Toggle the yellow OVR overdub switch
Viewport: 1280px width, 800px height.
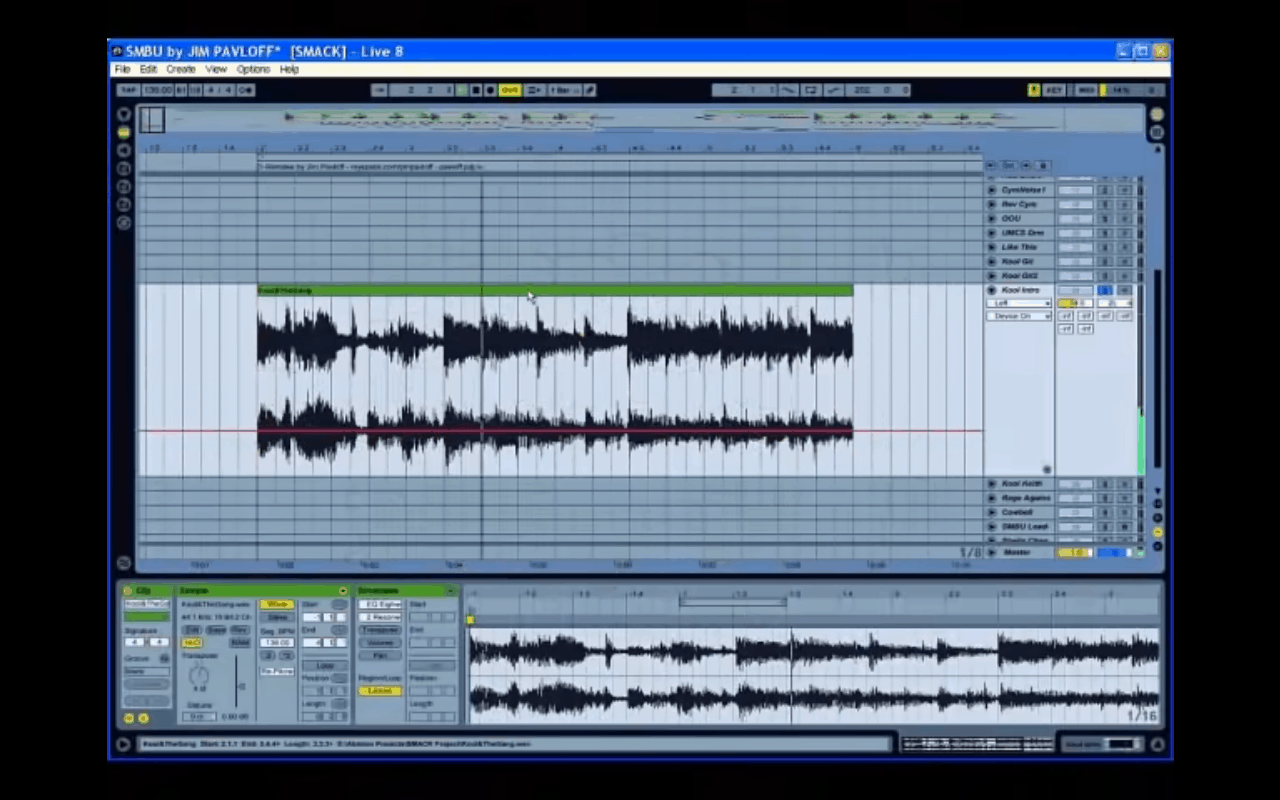[x=510, y=90]
